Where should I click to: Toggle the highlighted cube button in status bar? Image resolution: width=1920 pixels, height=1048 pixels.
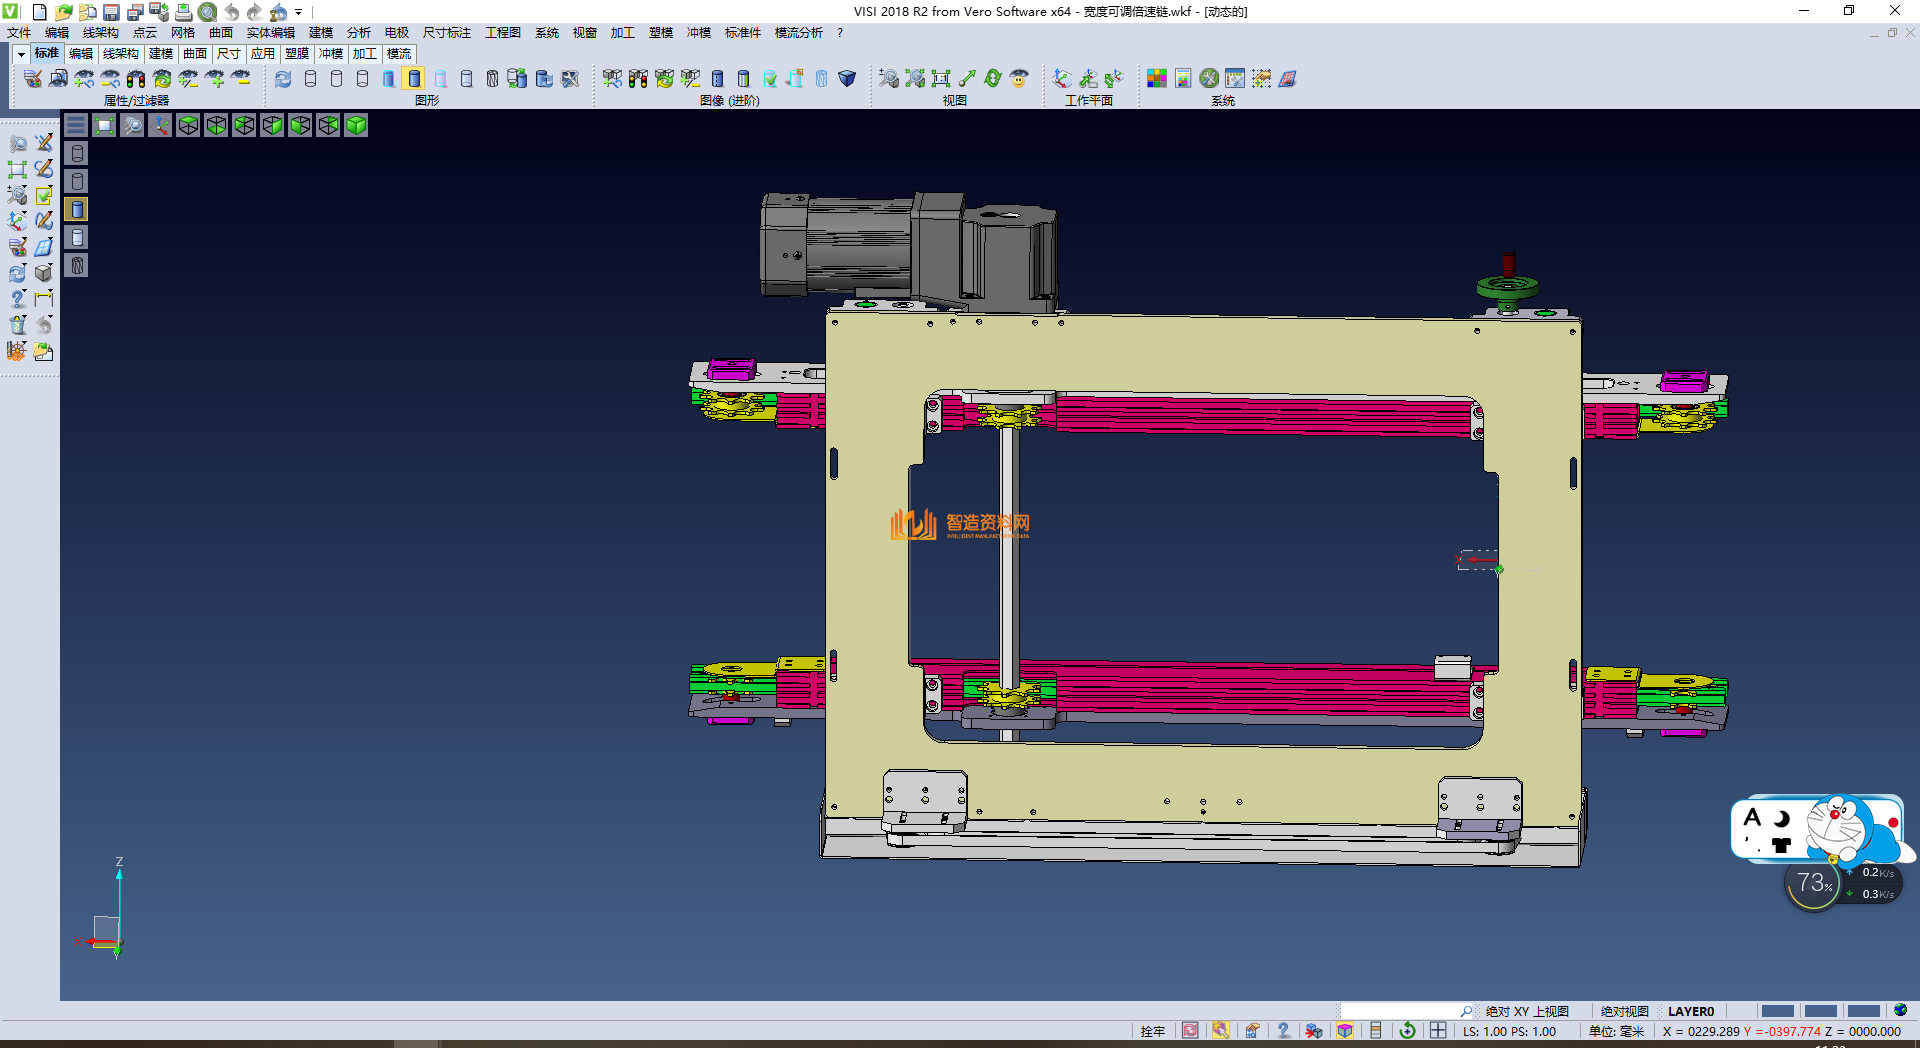click(x=1345, y=1031)
